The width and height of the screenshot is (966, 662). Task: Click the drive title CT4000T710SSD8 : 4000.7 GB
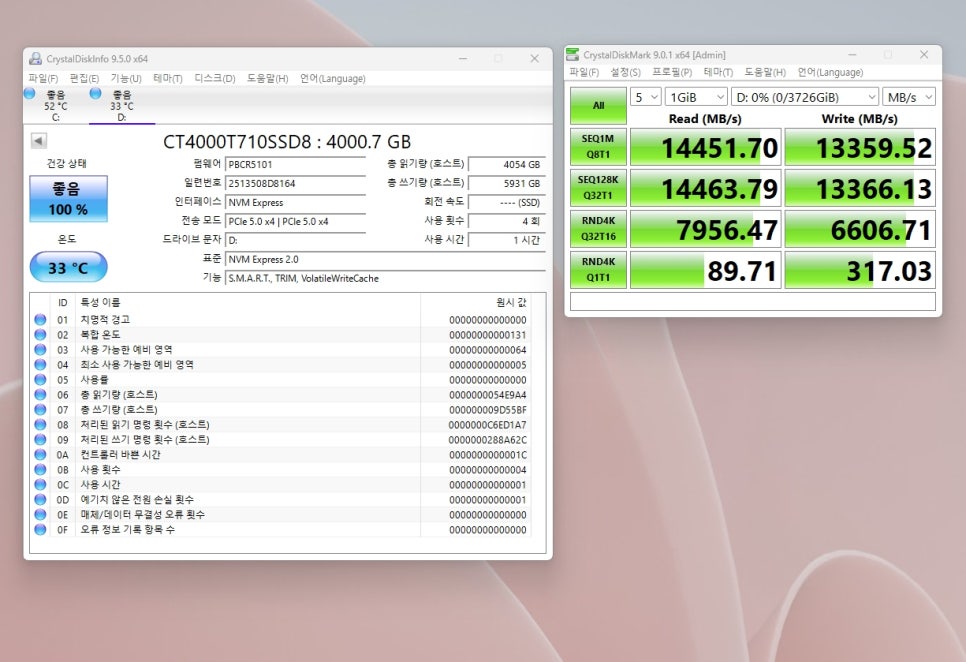coord(286,142)
